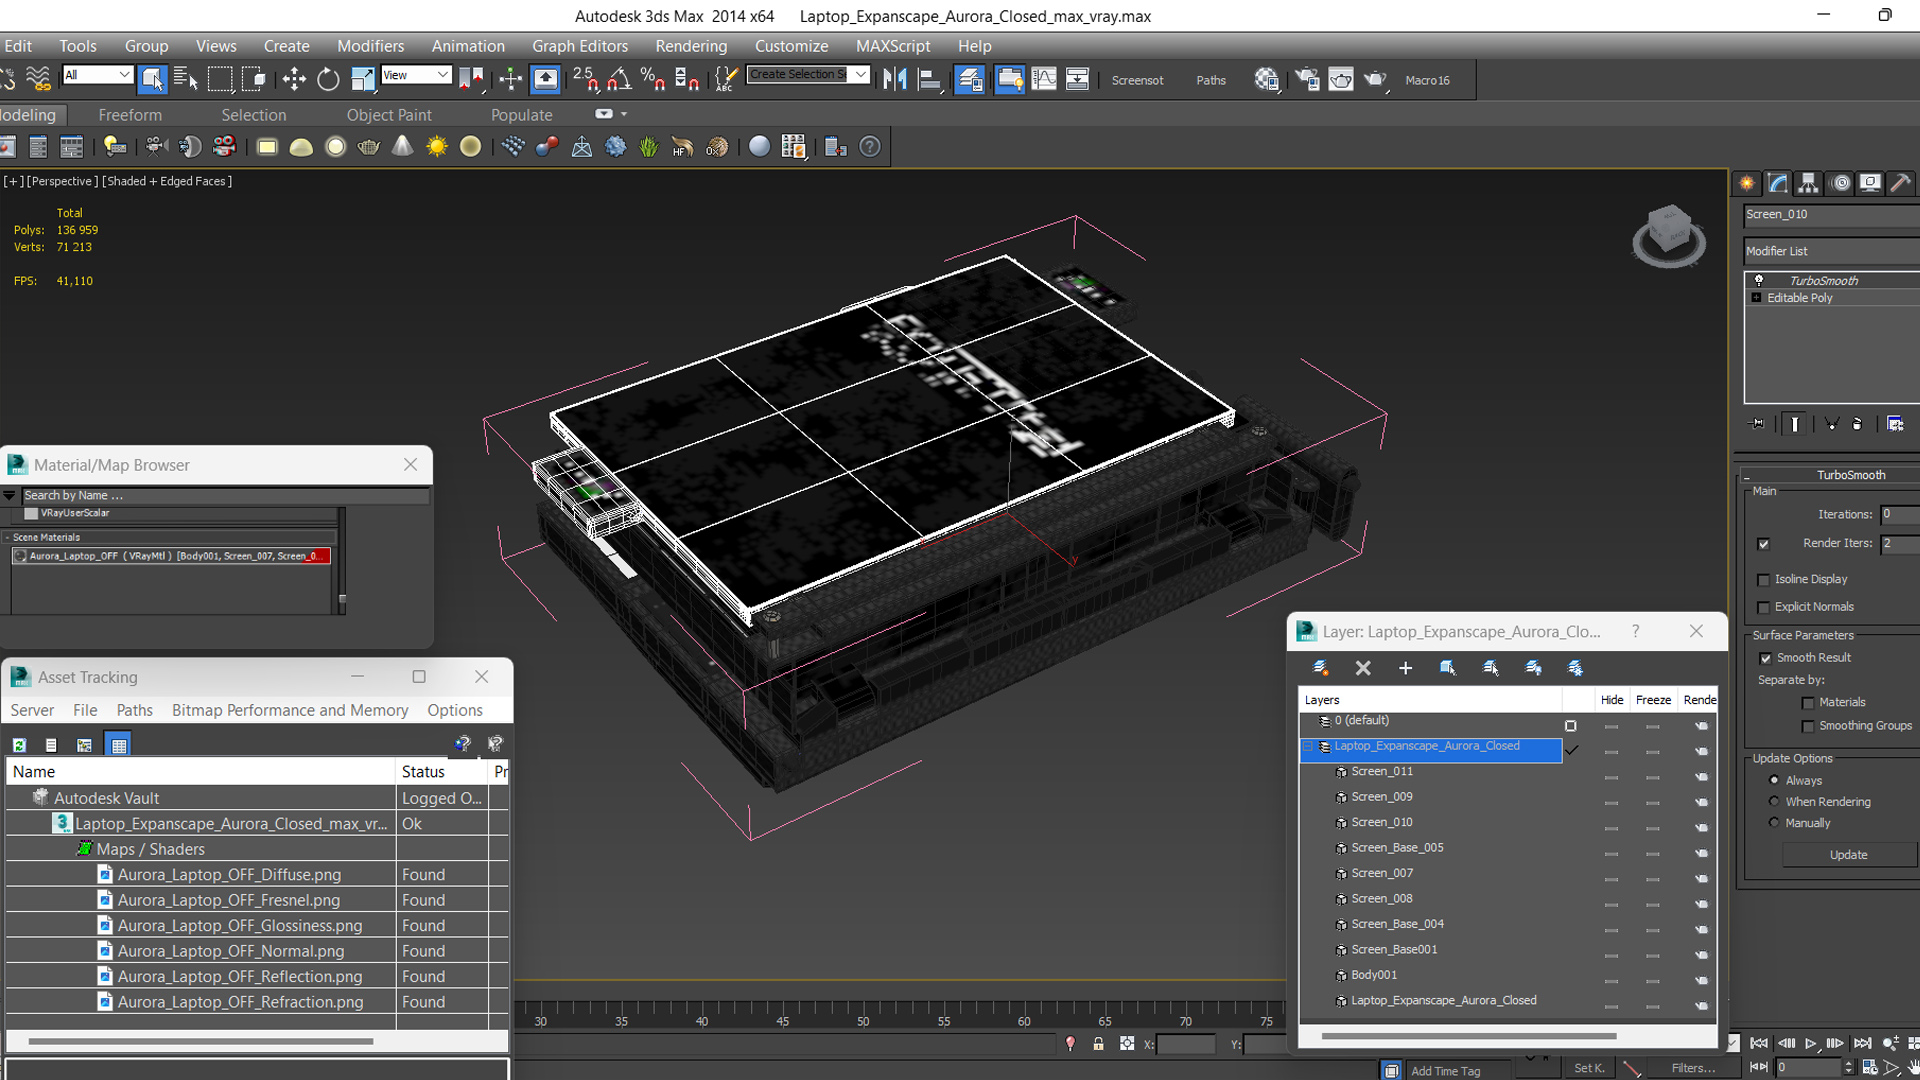
Task: Open Material Browser options arrow
Action: tap(10, 495)
